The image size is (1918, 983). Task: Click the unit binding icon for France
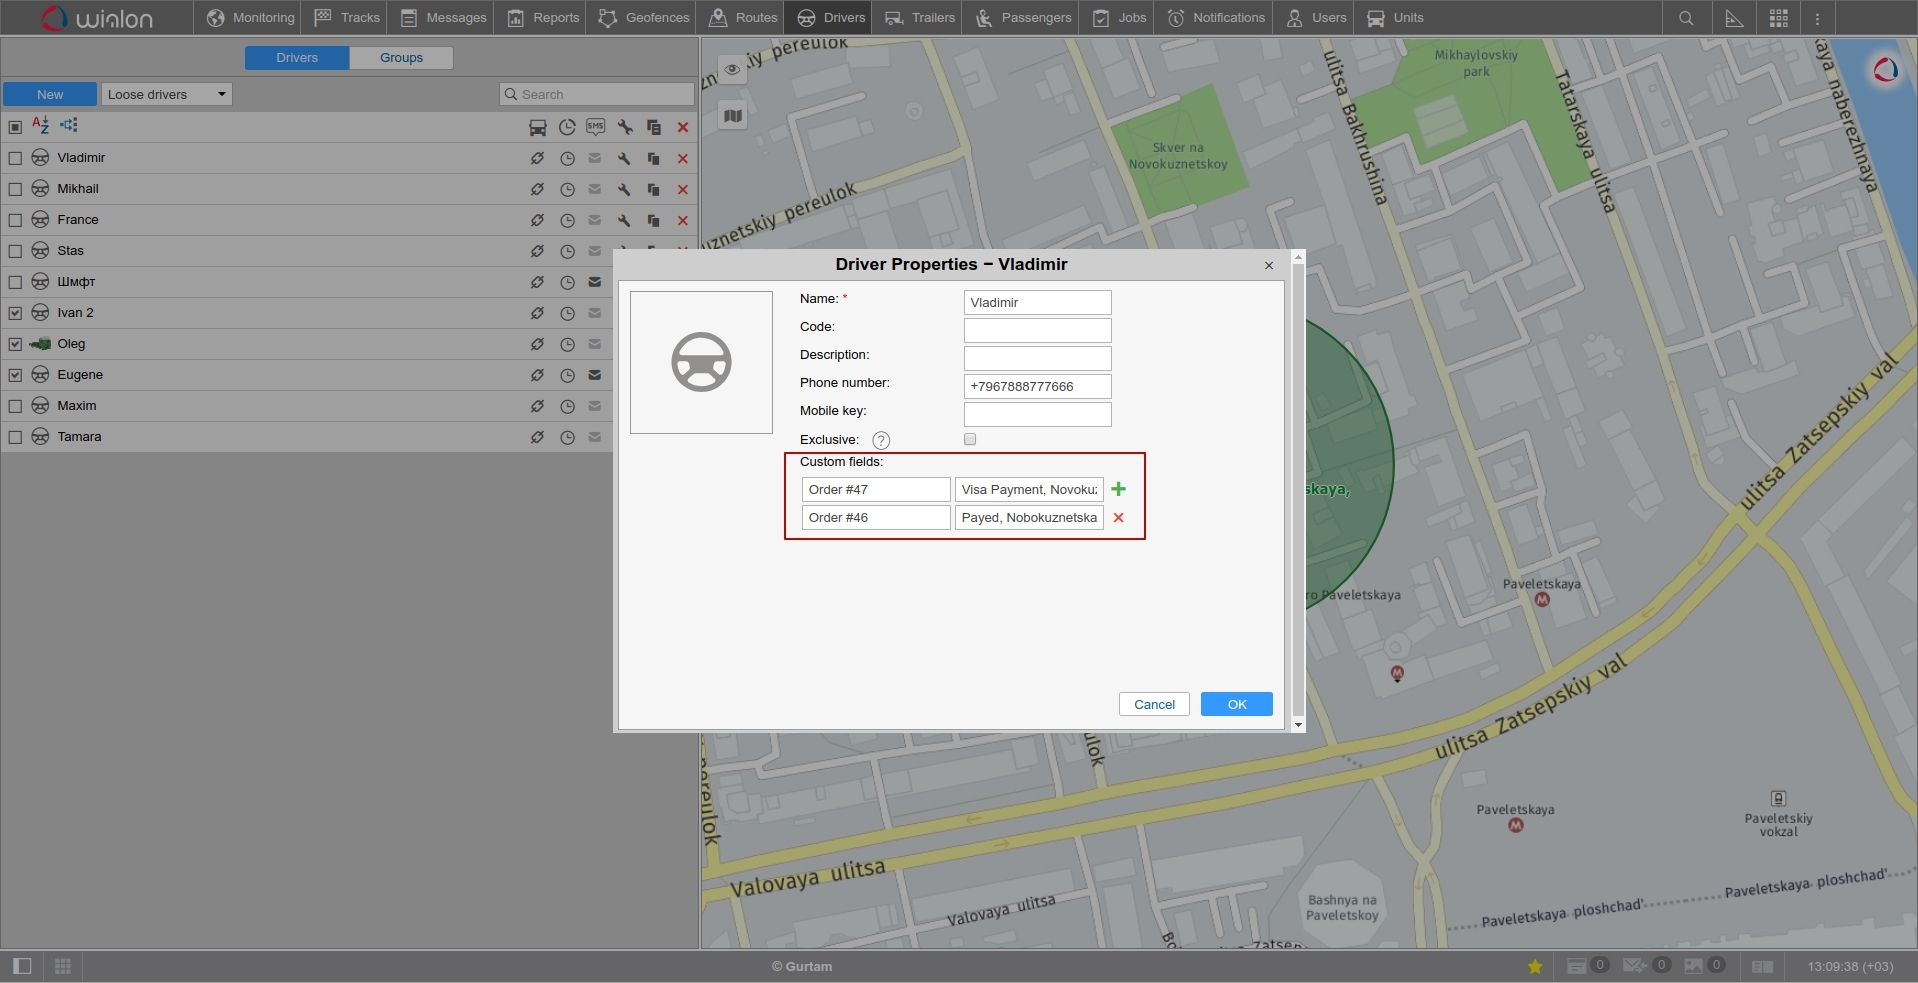point(538,220)
